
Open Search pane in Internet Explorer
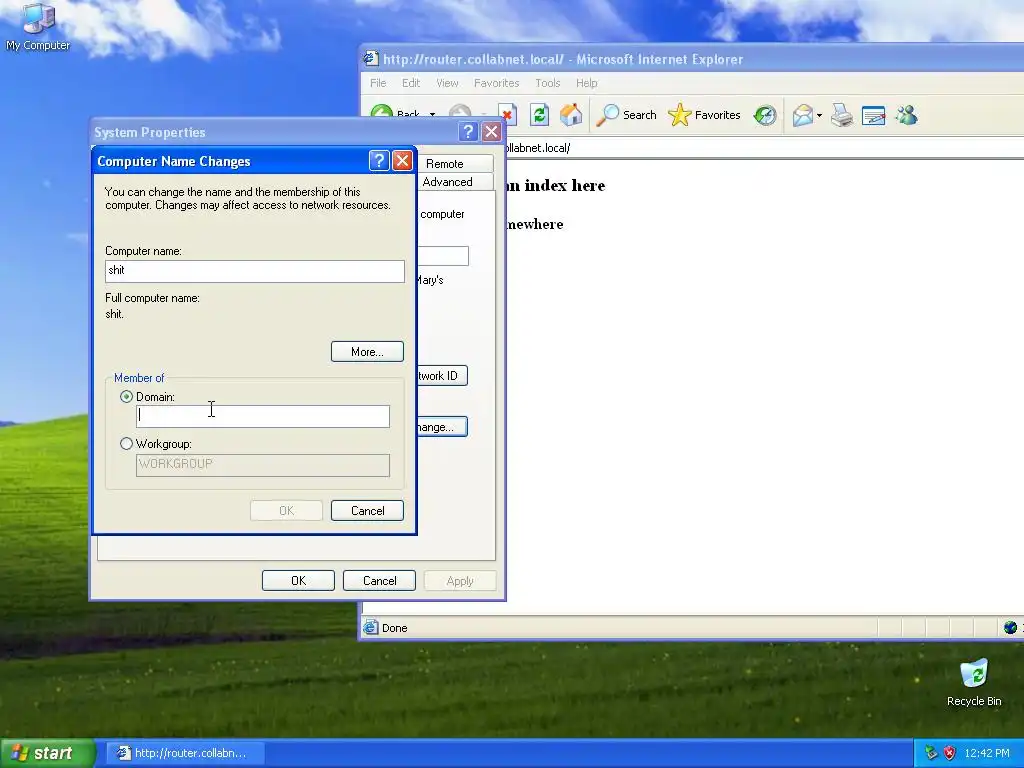pos(626,115)
